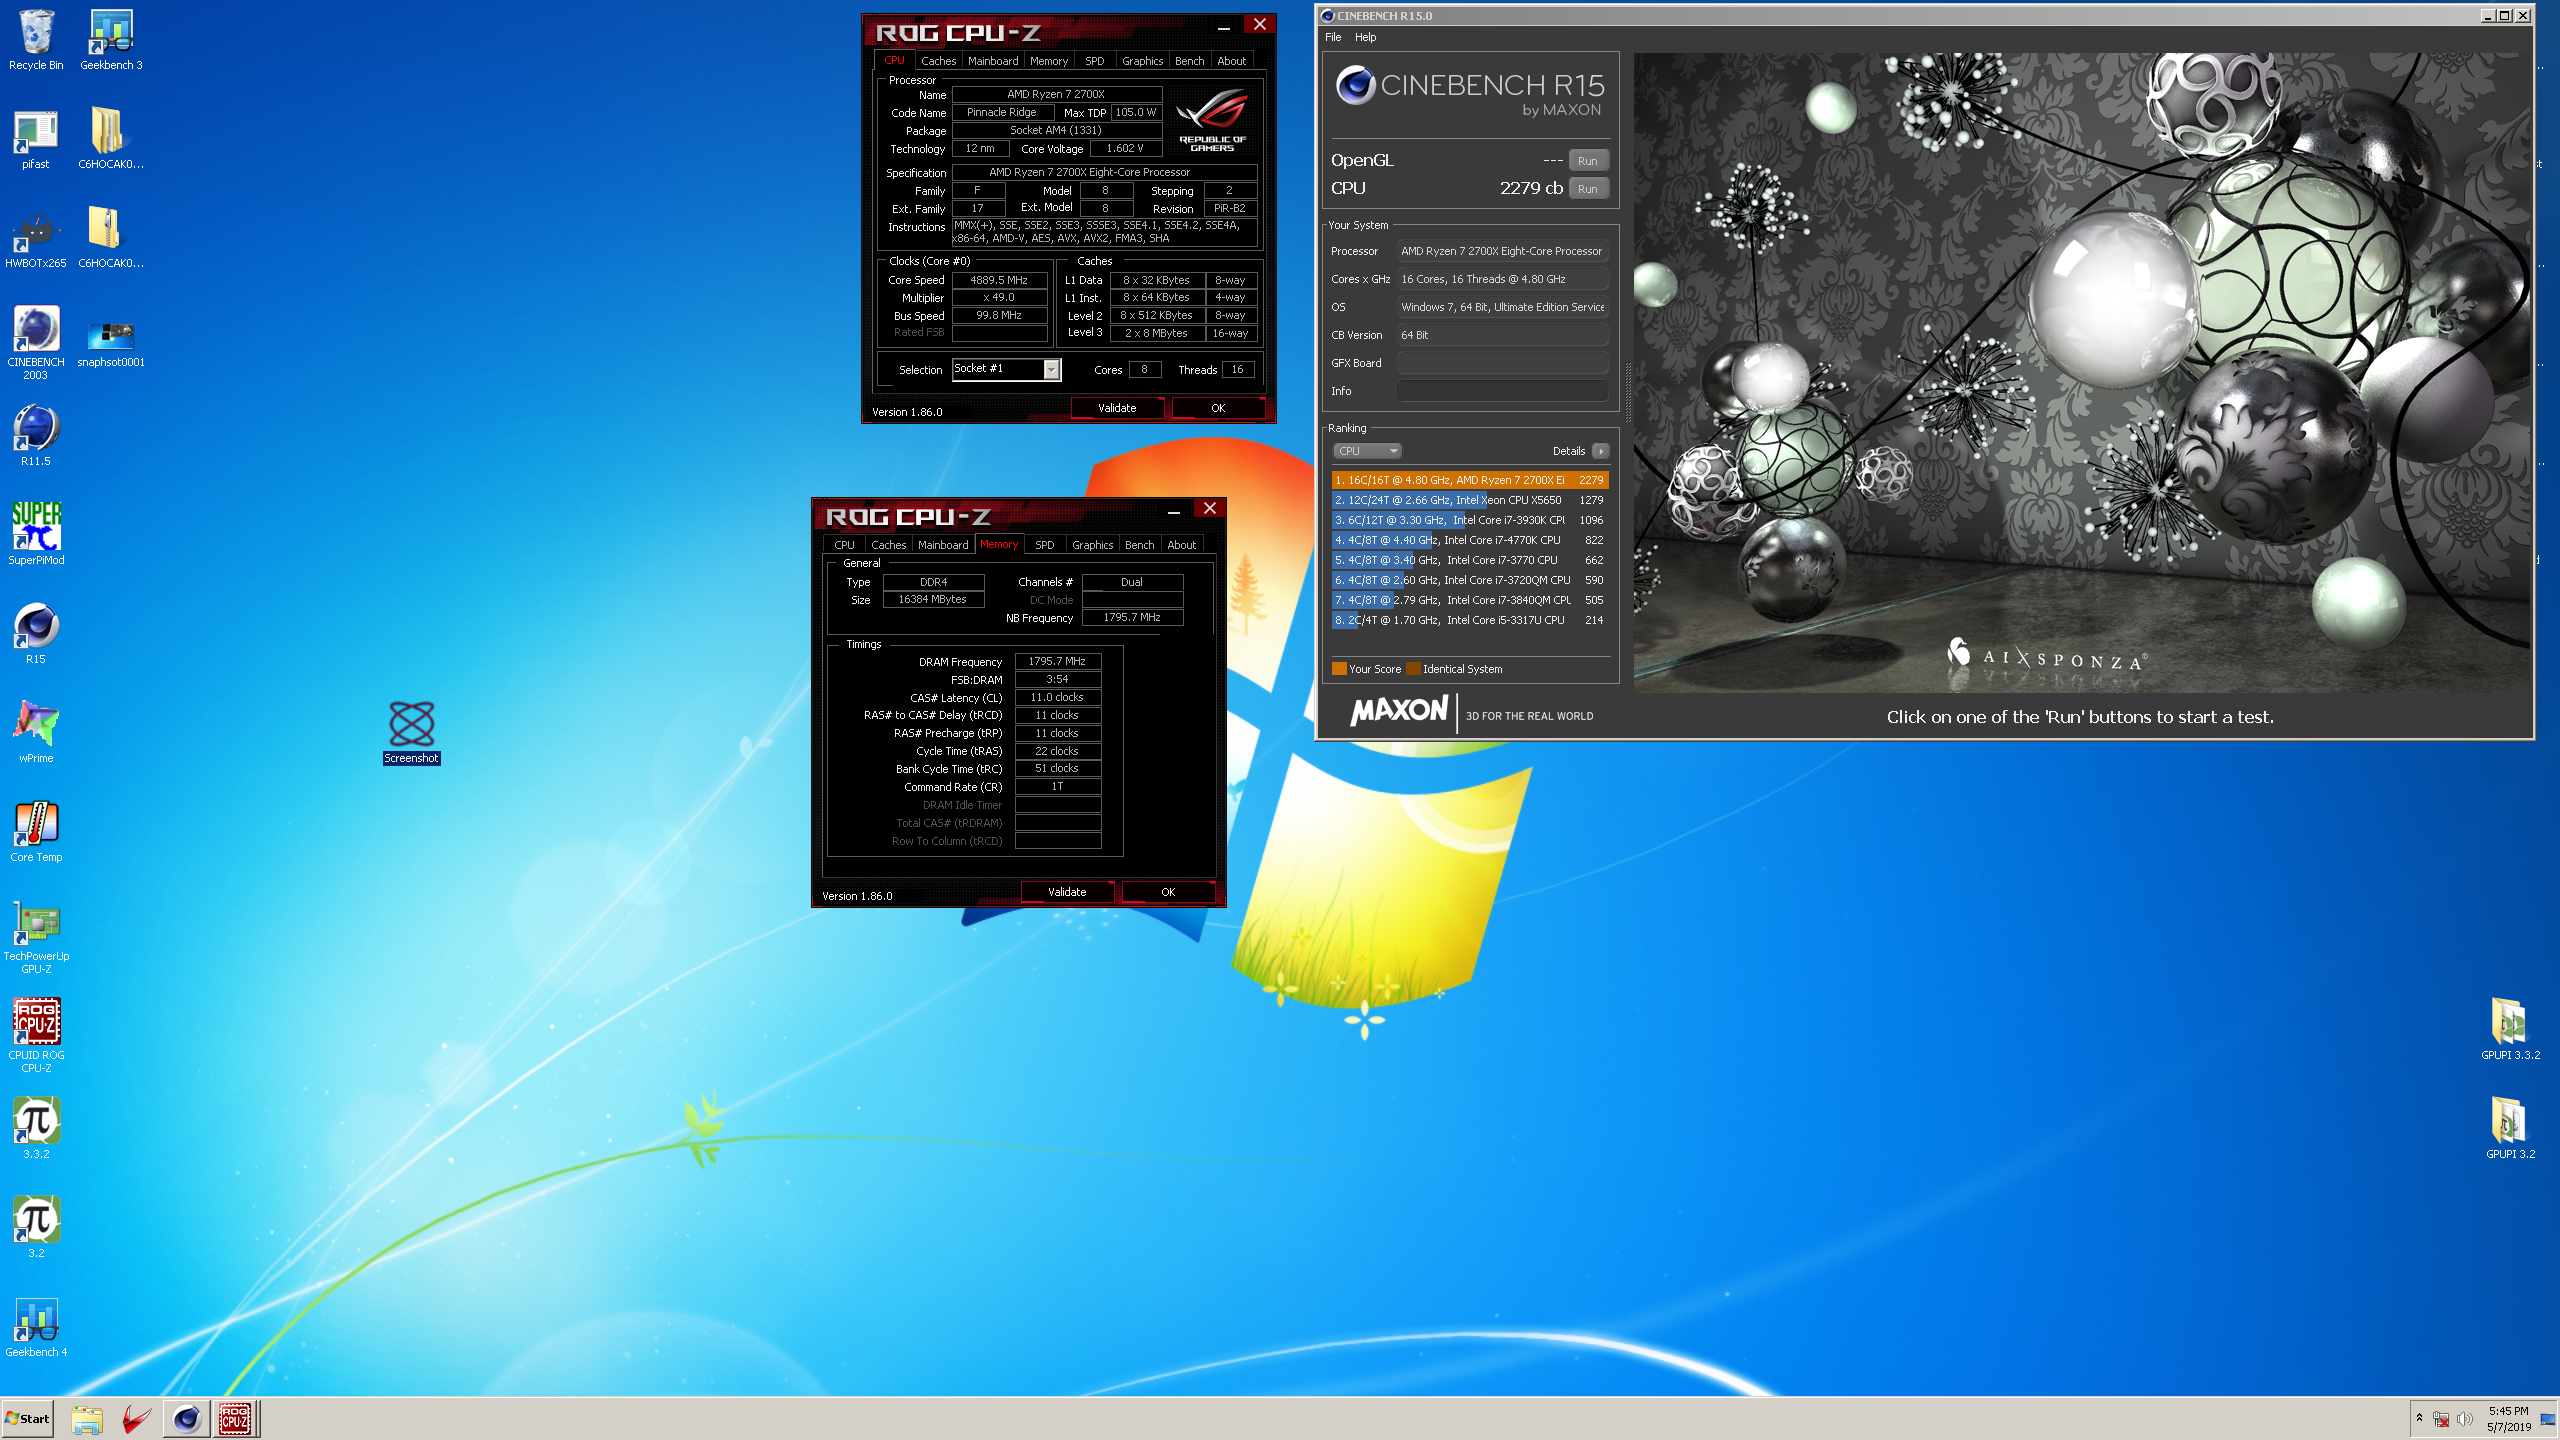Click the panel splitter handle beside Your System
Image resolution: width=2560 pixels, height=1440 pixels.
pyautogui.click(x=1627, y=392)
